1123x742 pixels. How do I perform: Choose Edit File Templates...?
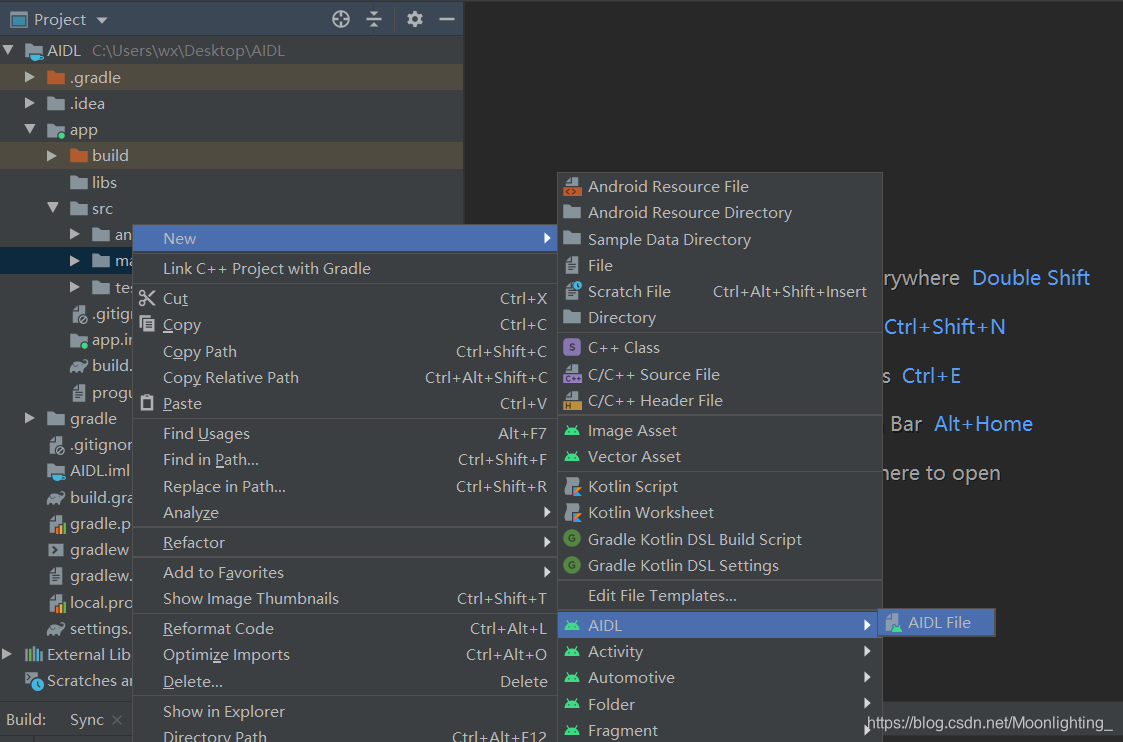(x=720, y=595)
